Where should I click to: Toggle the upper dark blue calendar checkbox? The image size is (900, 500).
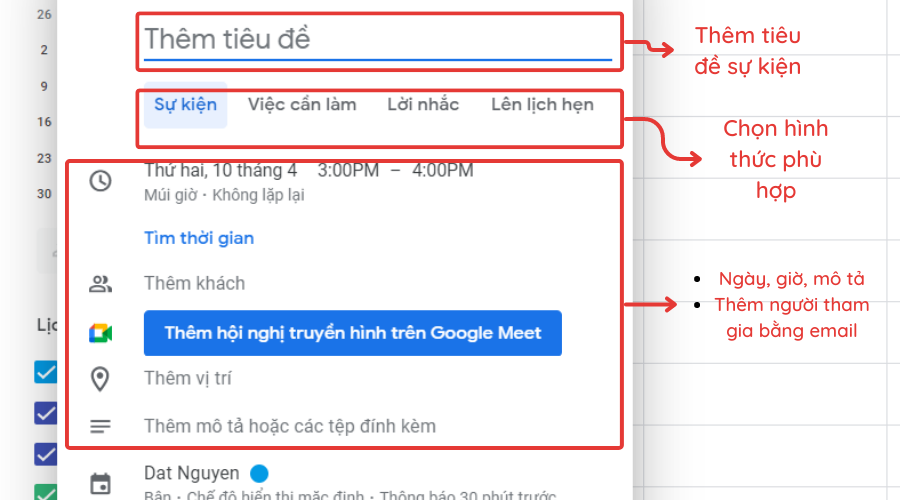point(46,412)
